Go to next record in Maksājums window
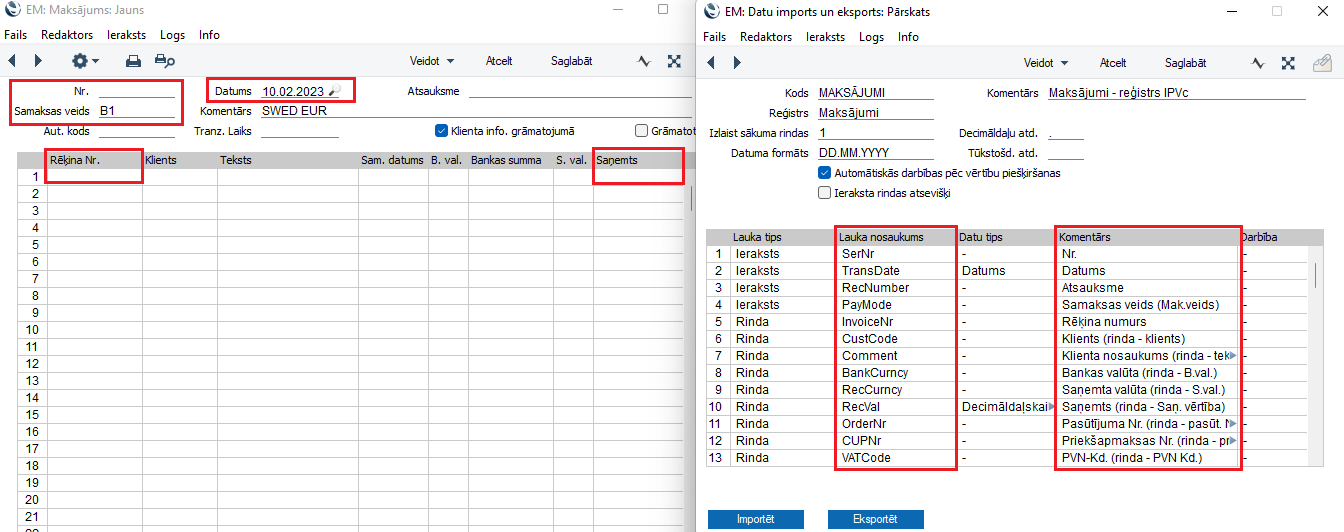The height and width of the screenshot is (532, 1344). 38,61
